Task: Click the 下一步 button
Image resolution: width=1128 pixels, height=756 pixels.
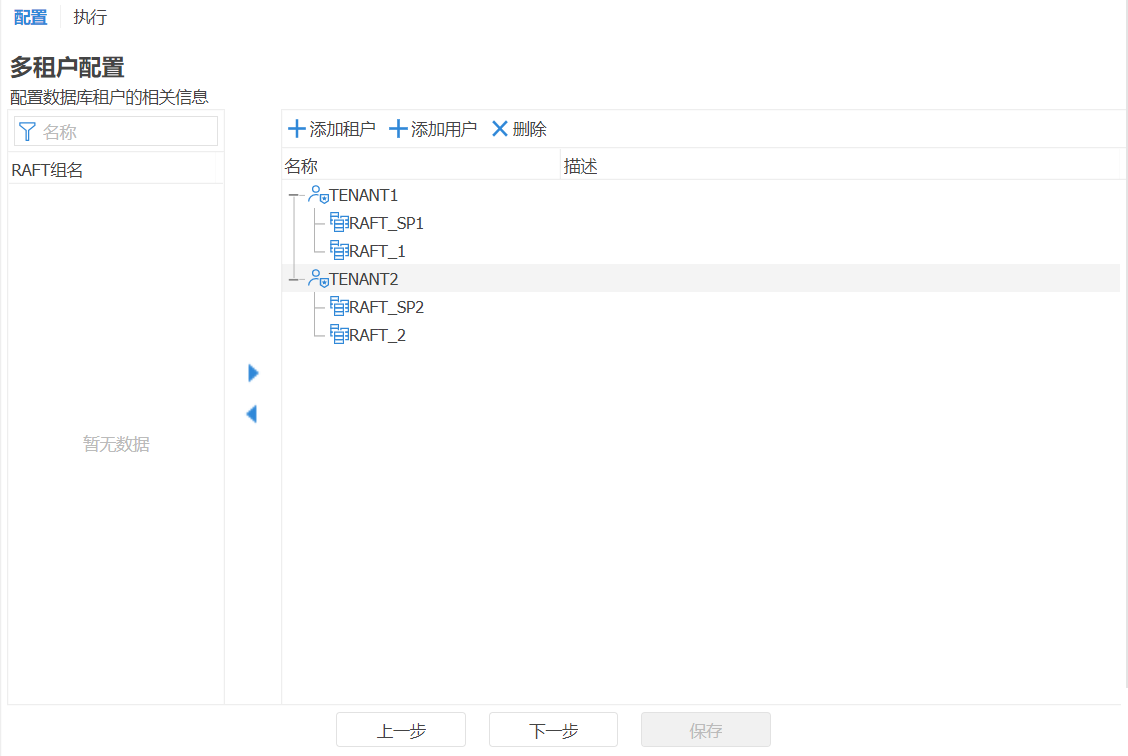Action: [553, 730]
